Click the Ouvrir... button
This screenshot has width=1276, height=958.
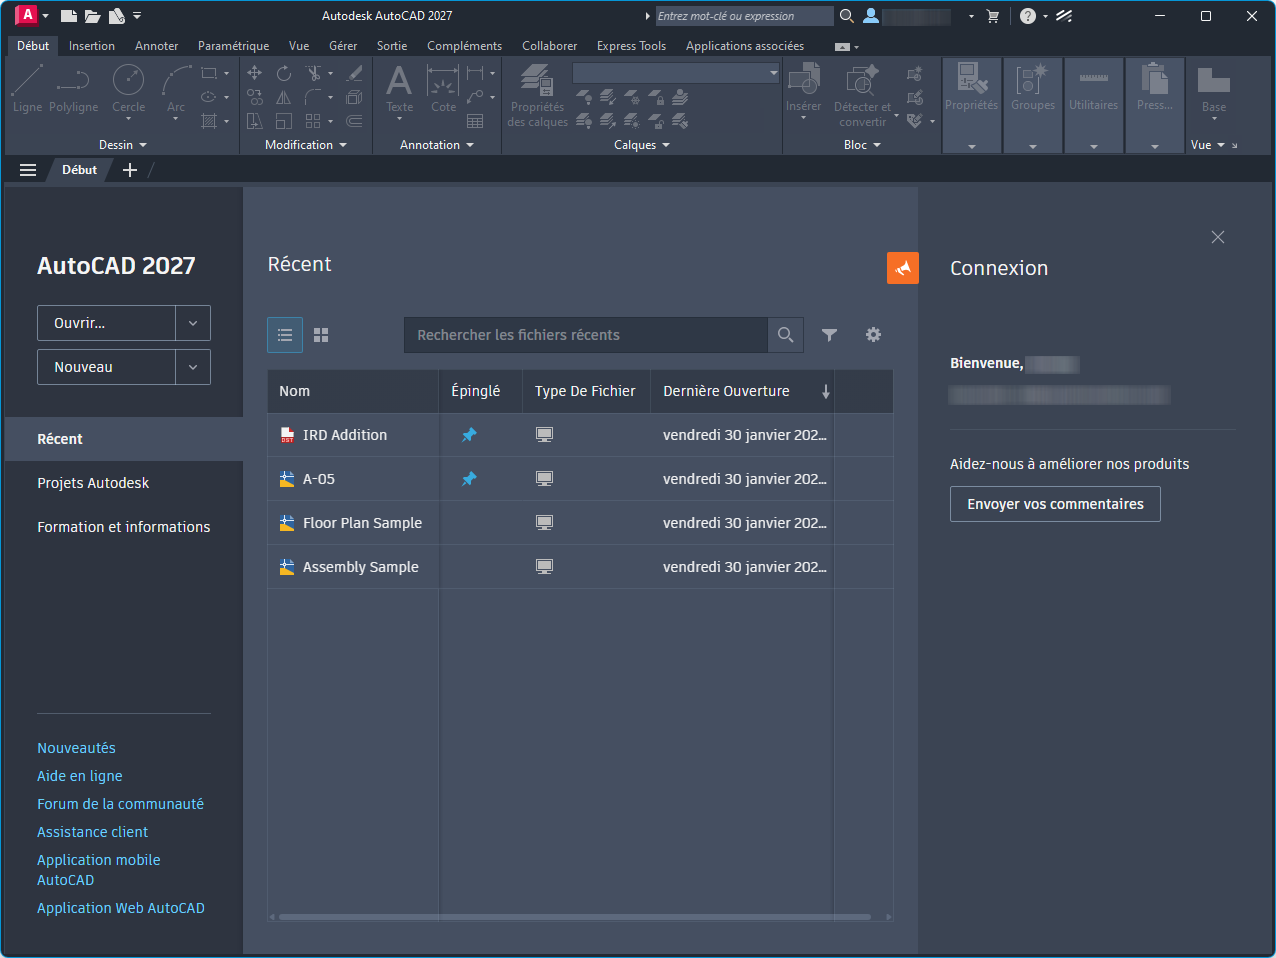pos(106,323)
